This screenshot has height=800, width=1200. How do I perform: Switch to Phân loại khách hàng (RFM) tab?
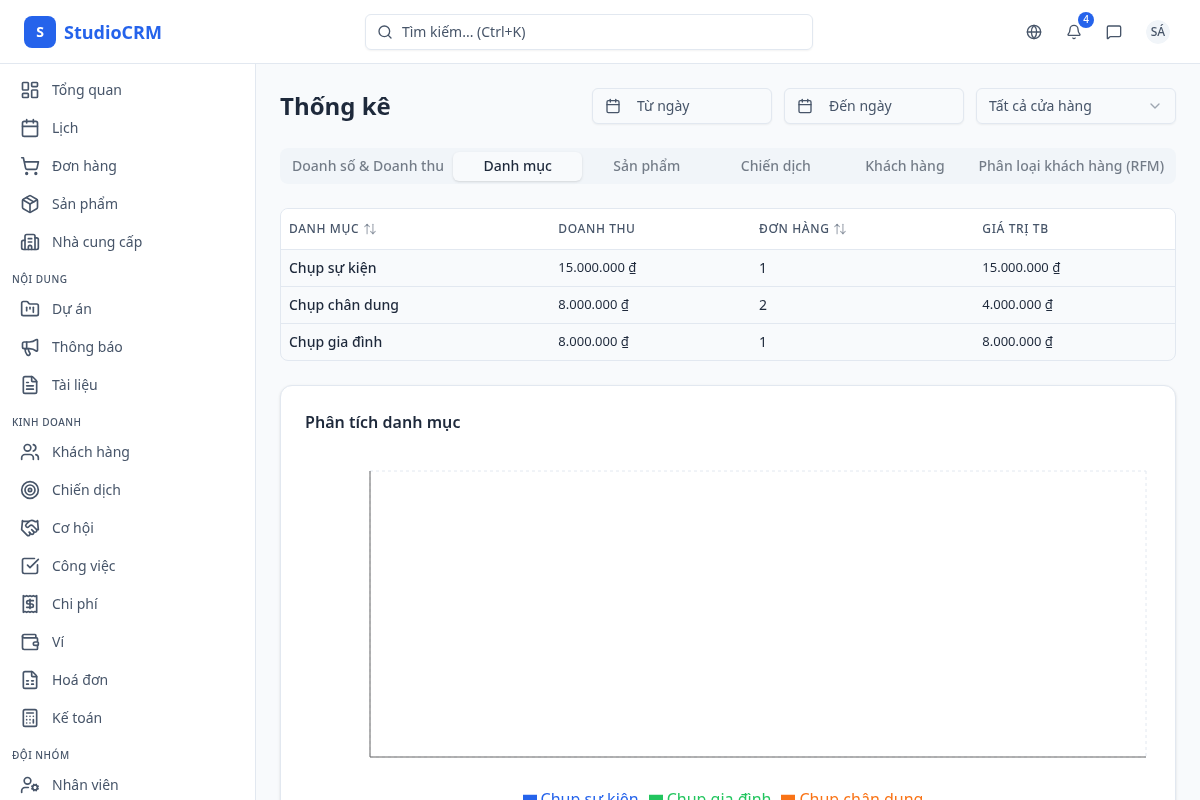pos(1071,166)
